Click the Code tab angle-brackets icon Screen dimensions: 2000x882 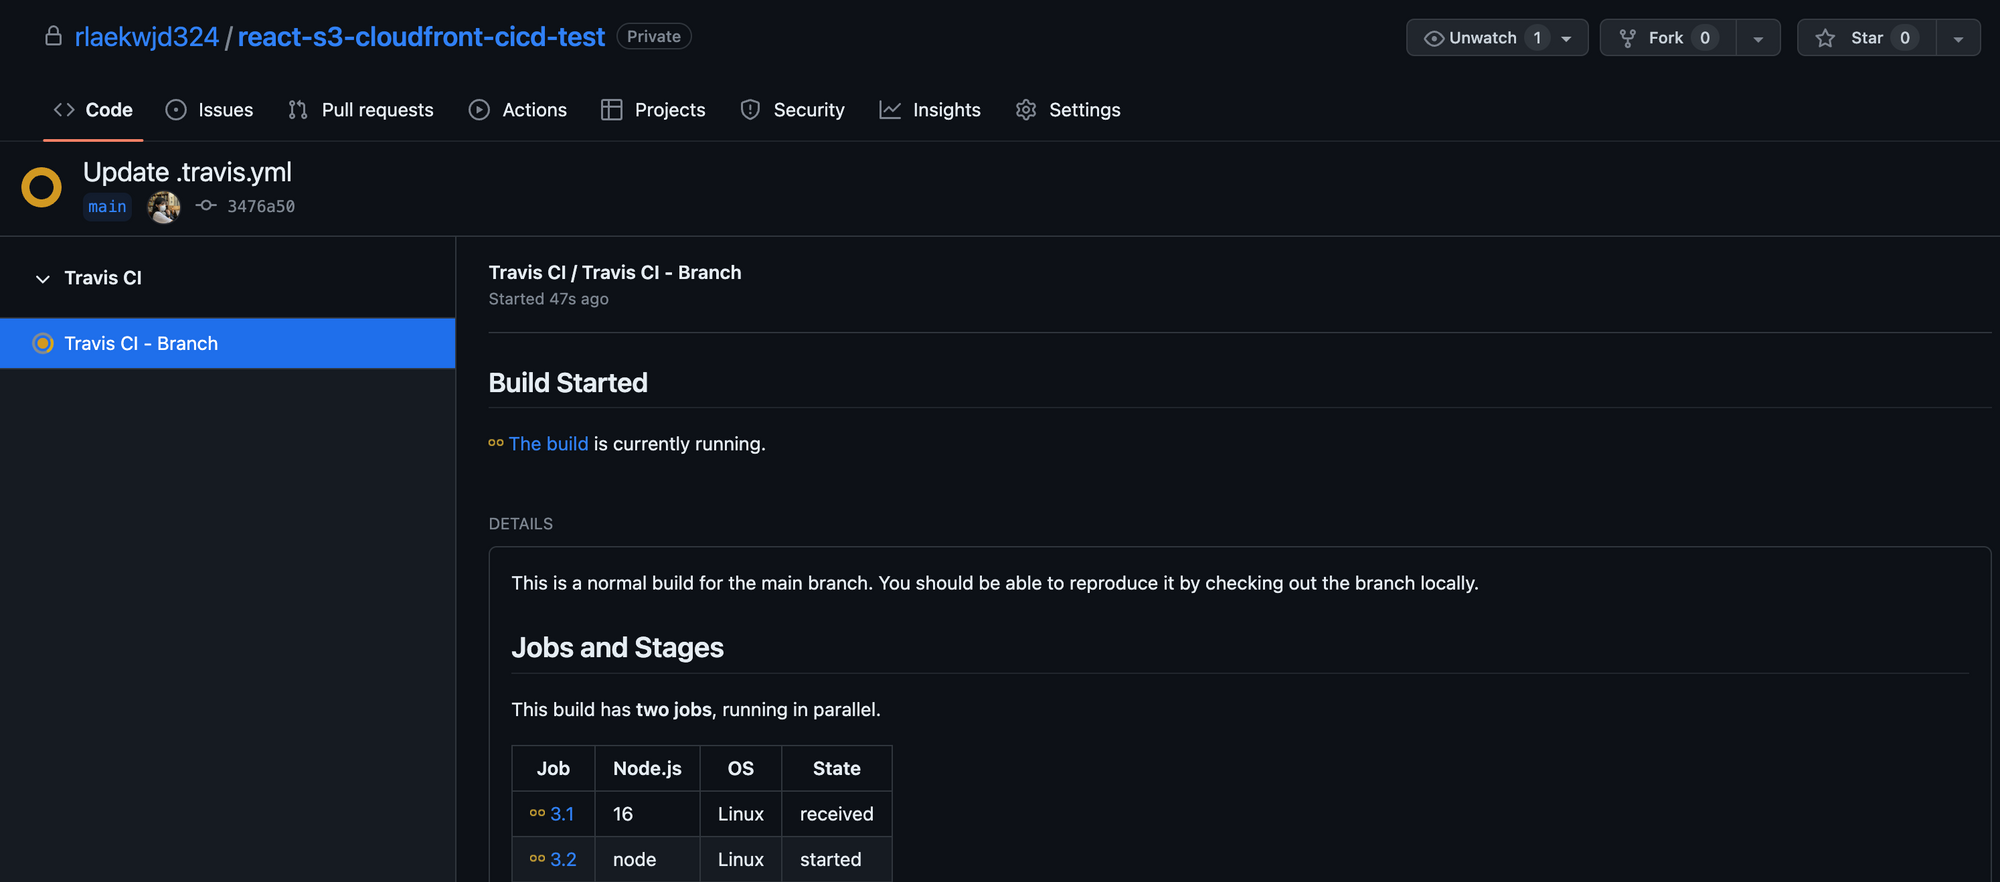pyautogui.click(x=64, y=110)
